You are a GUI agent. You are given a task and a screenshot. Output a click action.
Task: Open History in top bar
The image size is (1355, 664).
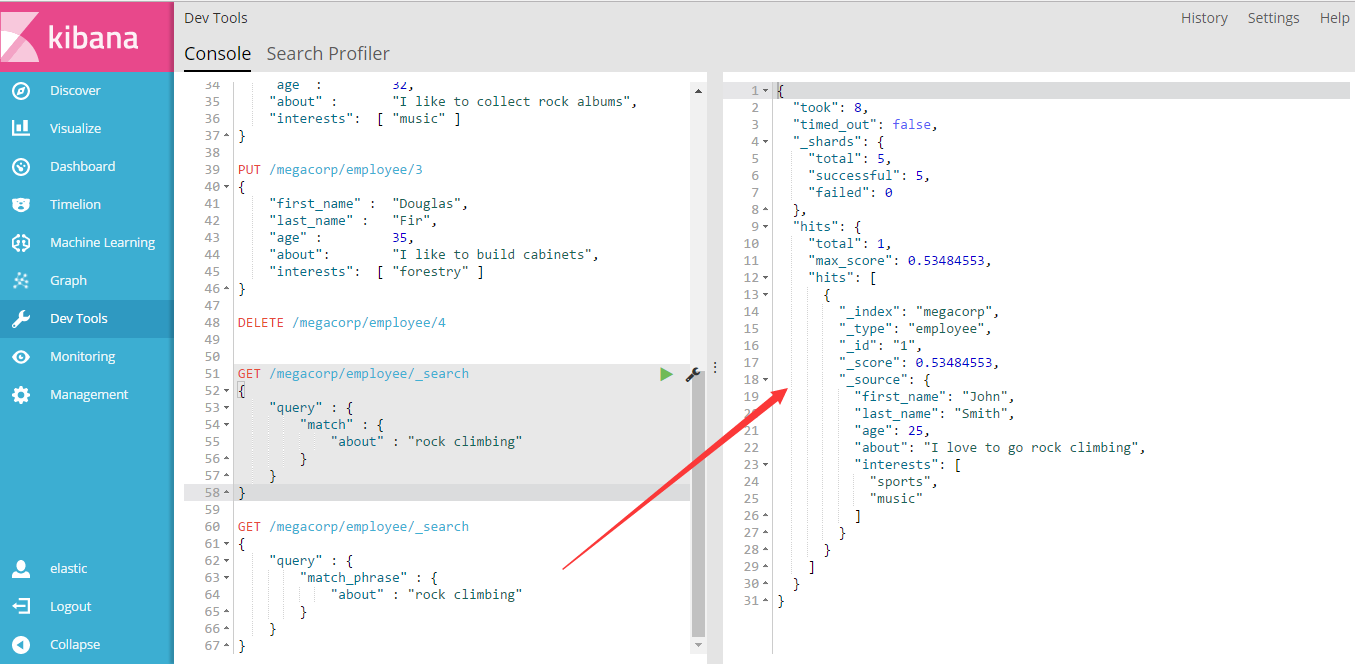tap(1204, 18)
